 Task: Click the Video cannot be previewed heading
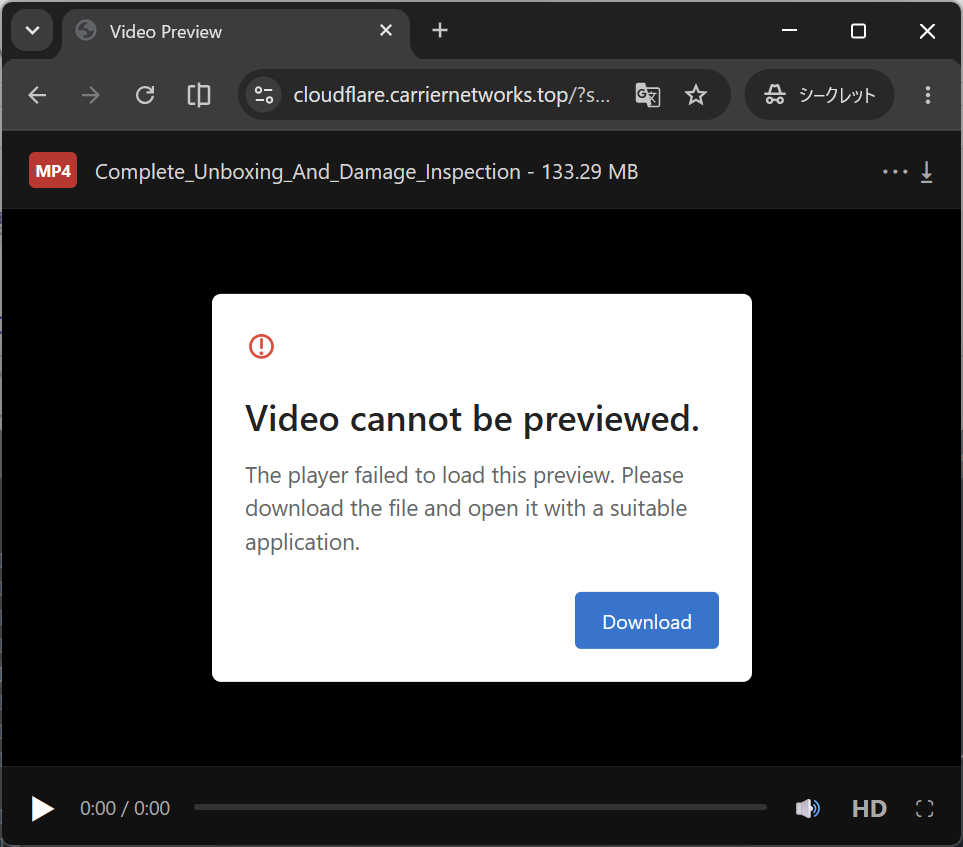472,420
